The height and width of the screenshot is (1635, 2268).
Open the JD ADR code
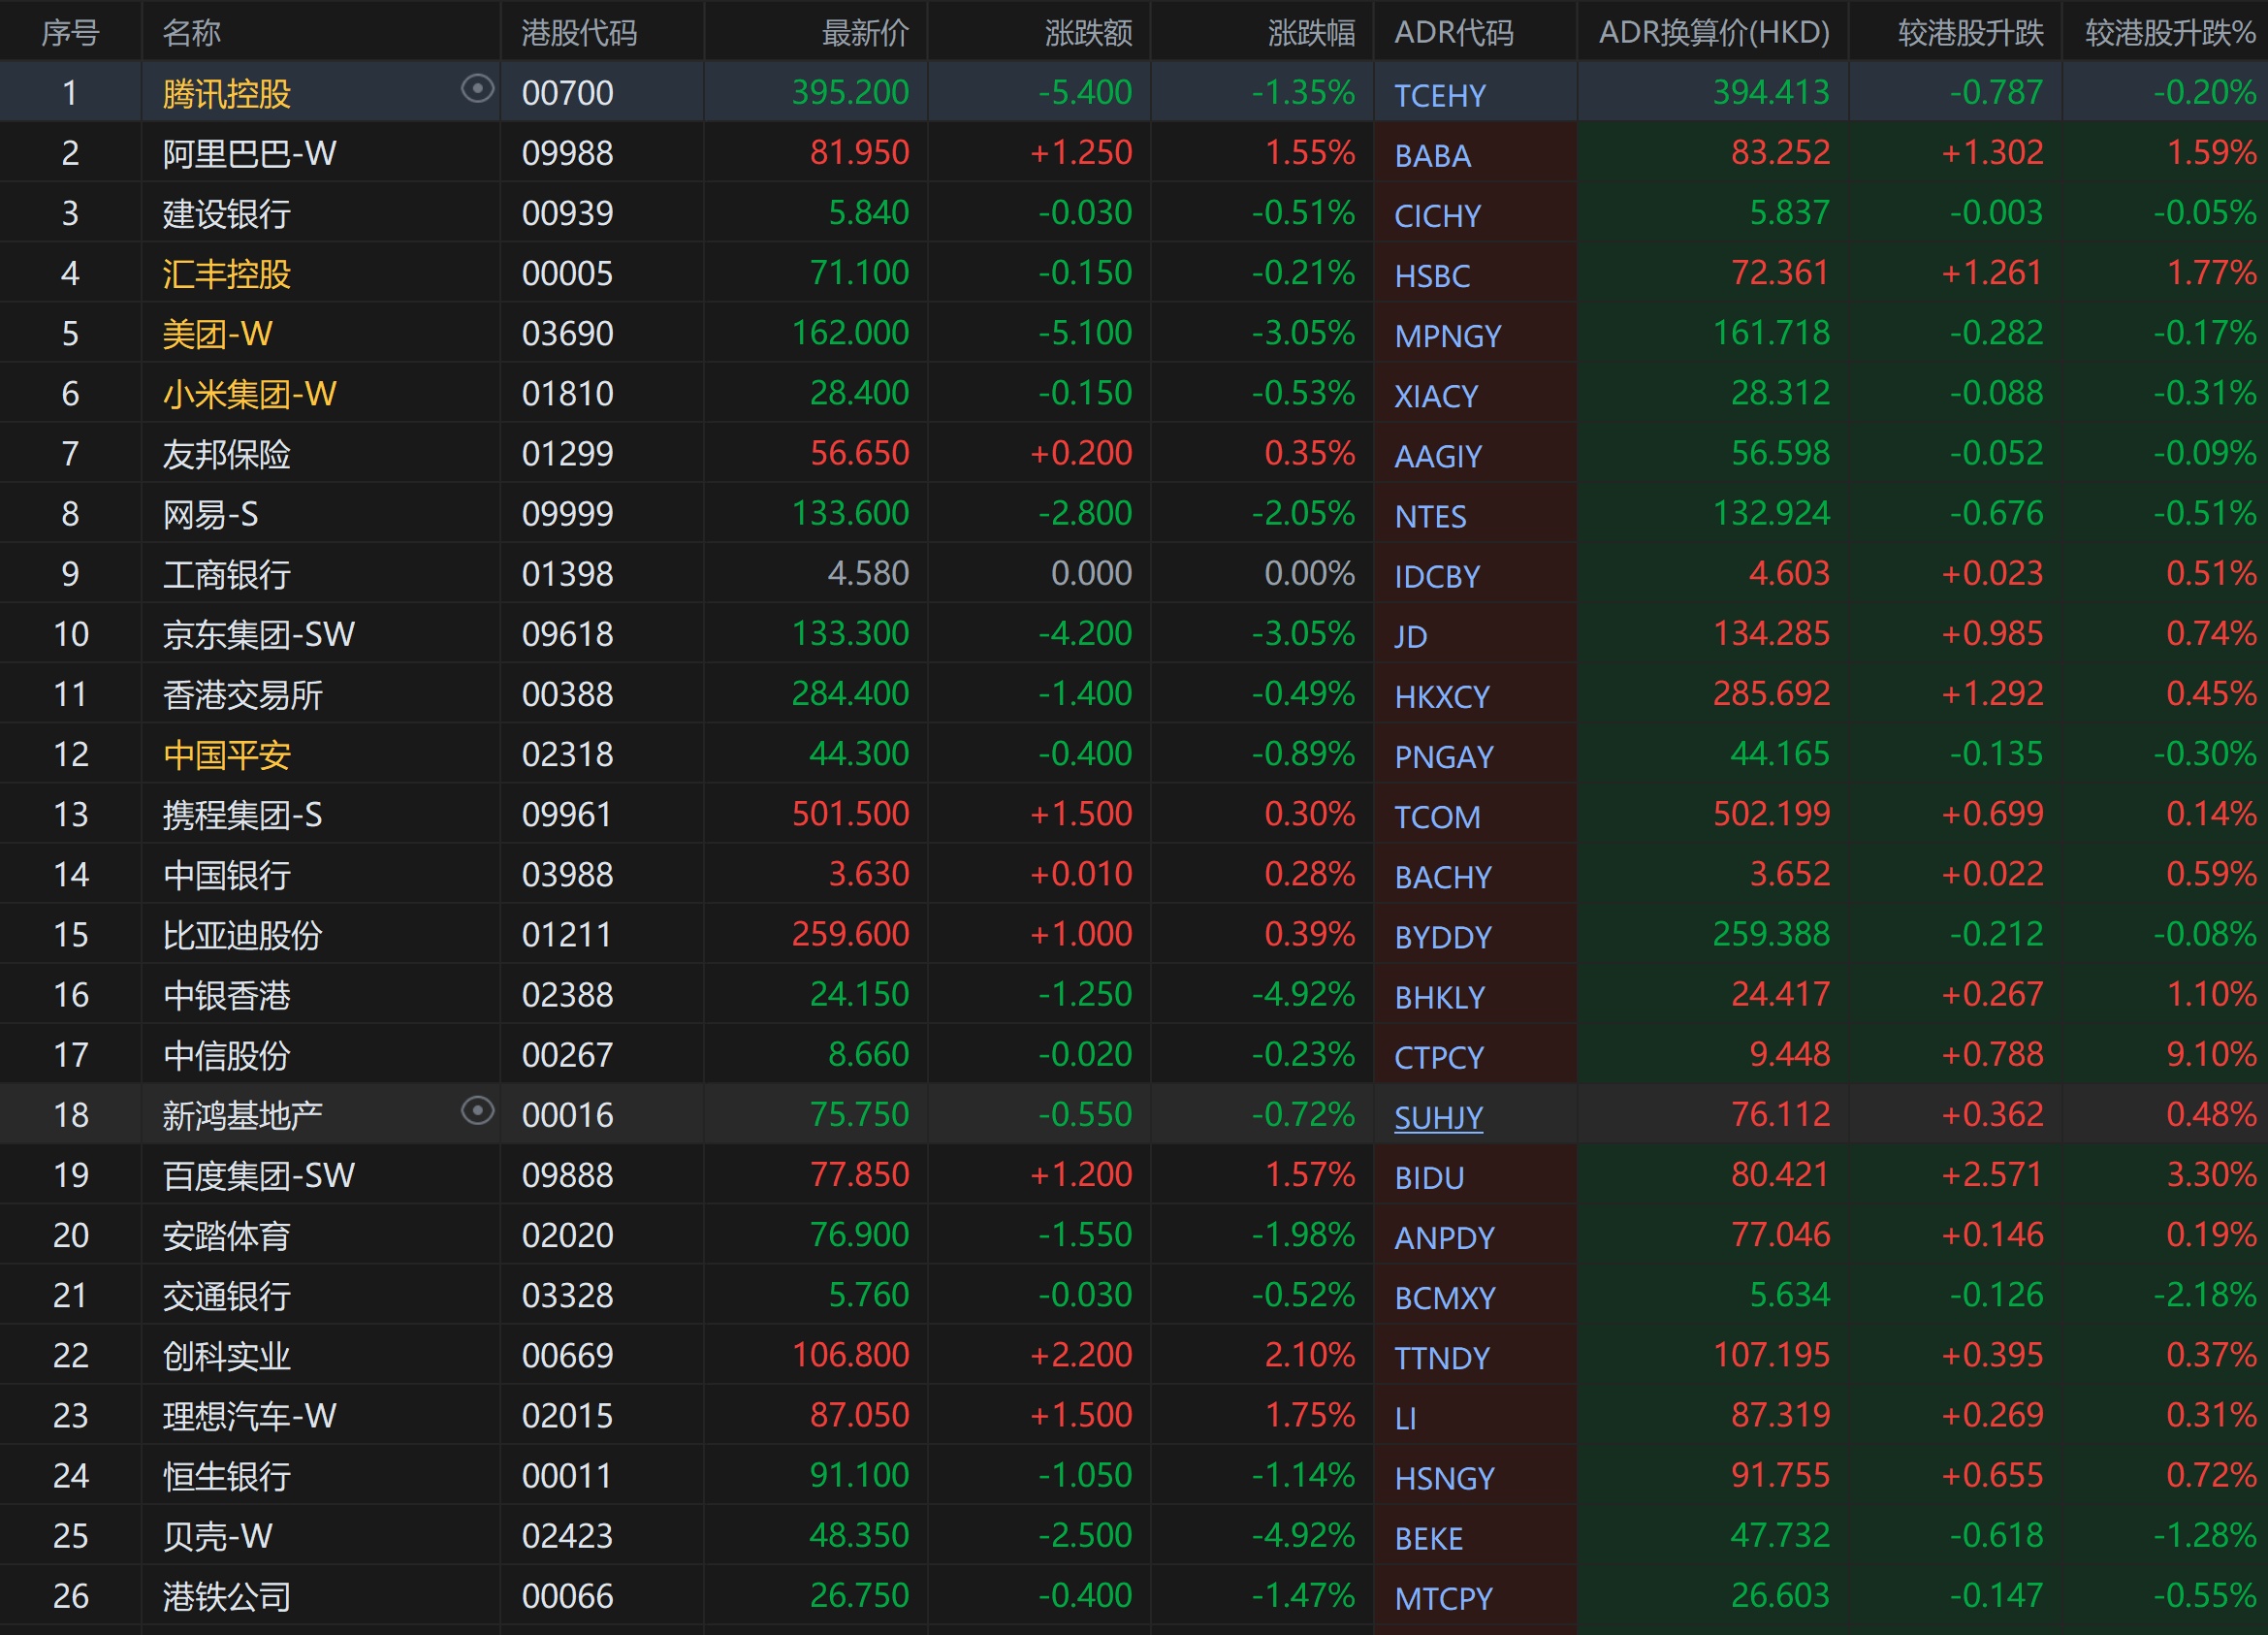tap(1410, 637)
